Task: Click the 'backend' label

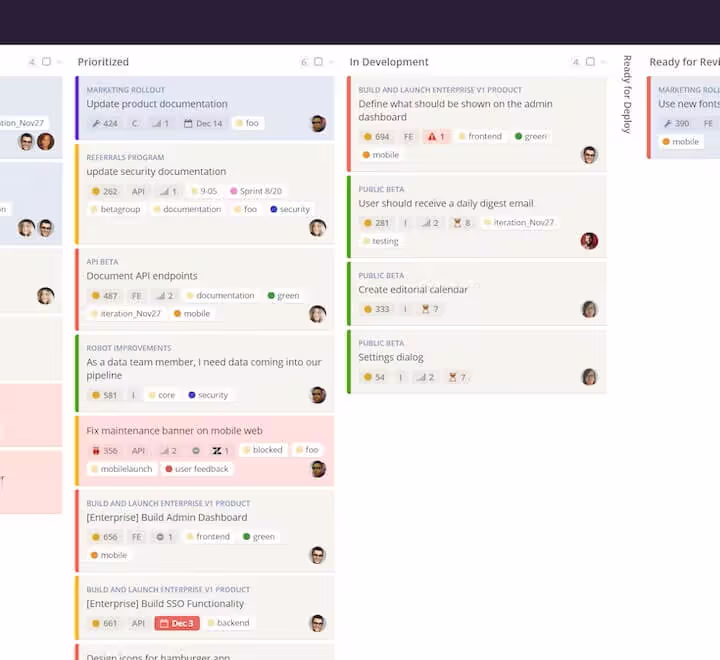Action: click(x=228, y=623)
